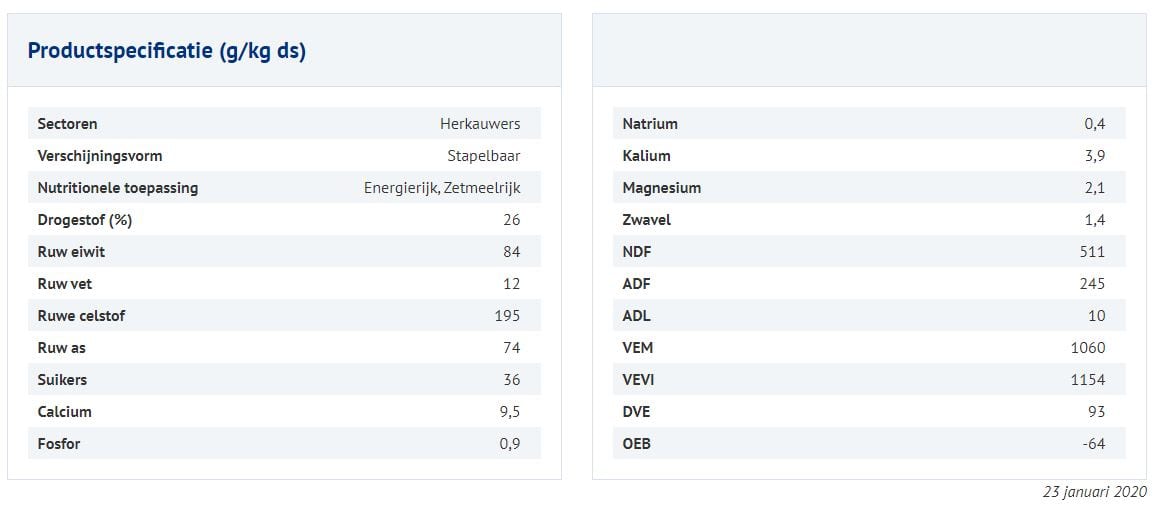Click the Fosfor row label
Screen dimensions: 1167x512
click(59, 444)
